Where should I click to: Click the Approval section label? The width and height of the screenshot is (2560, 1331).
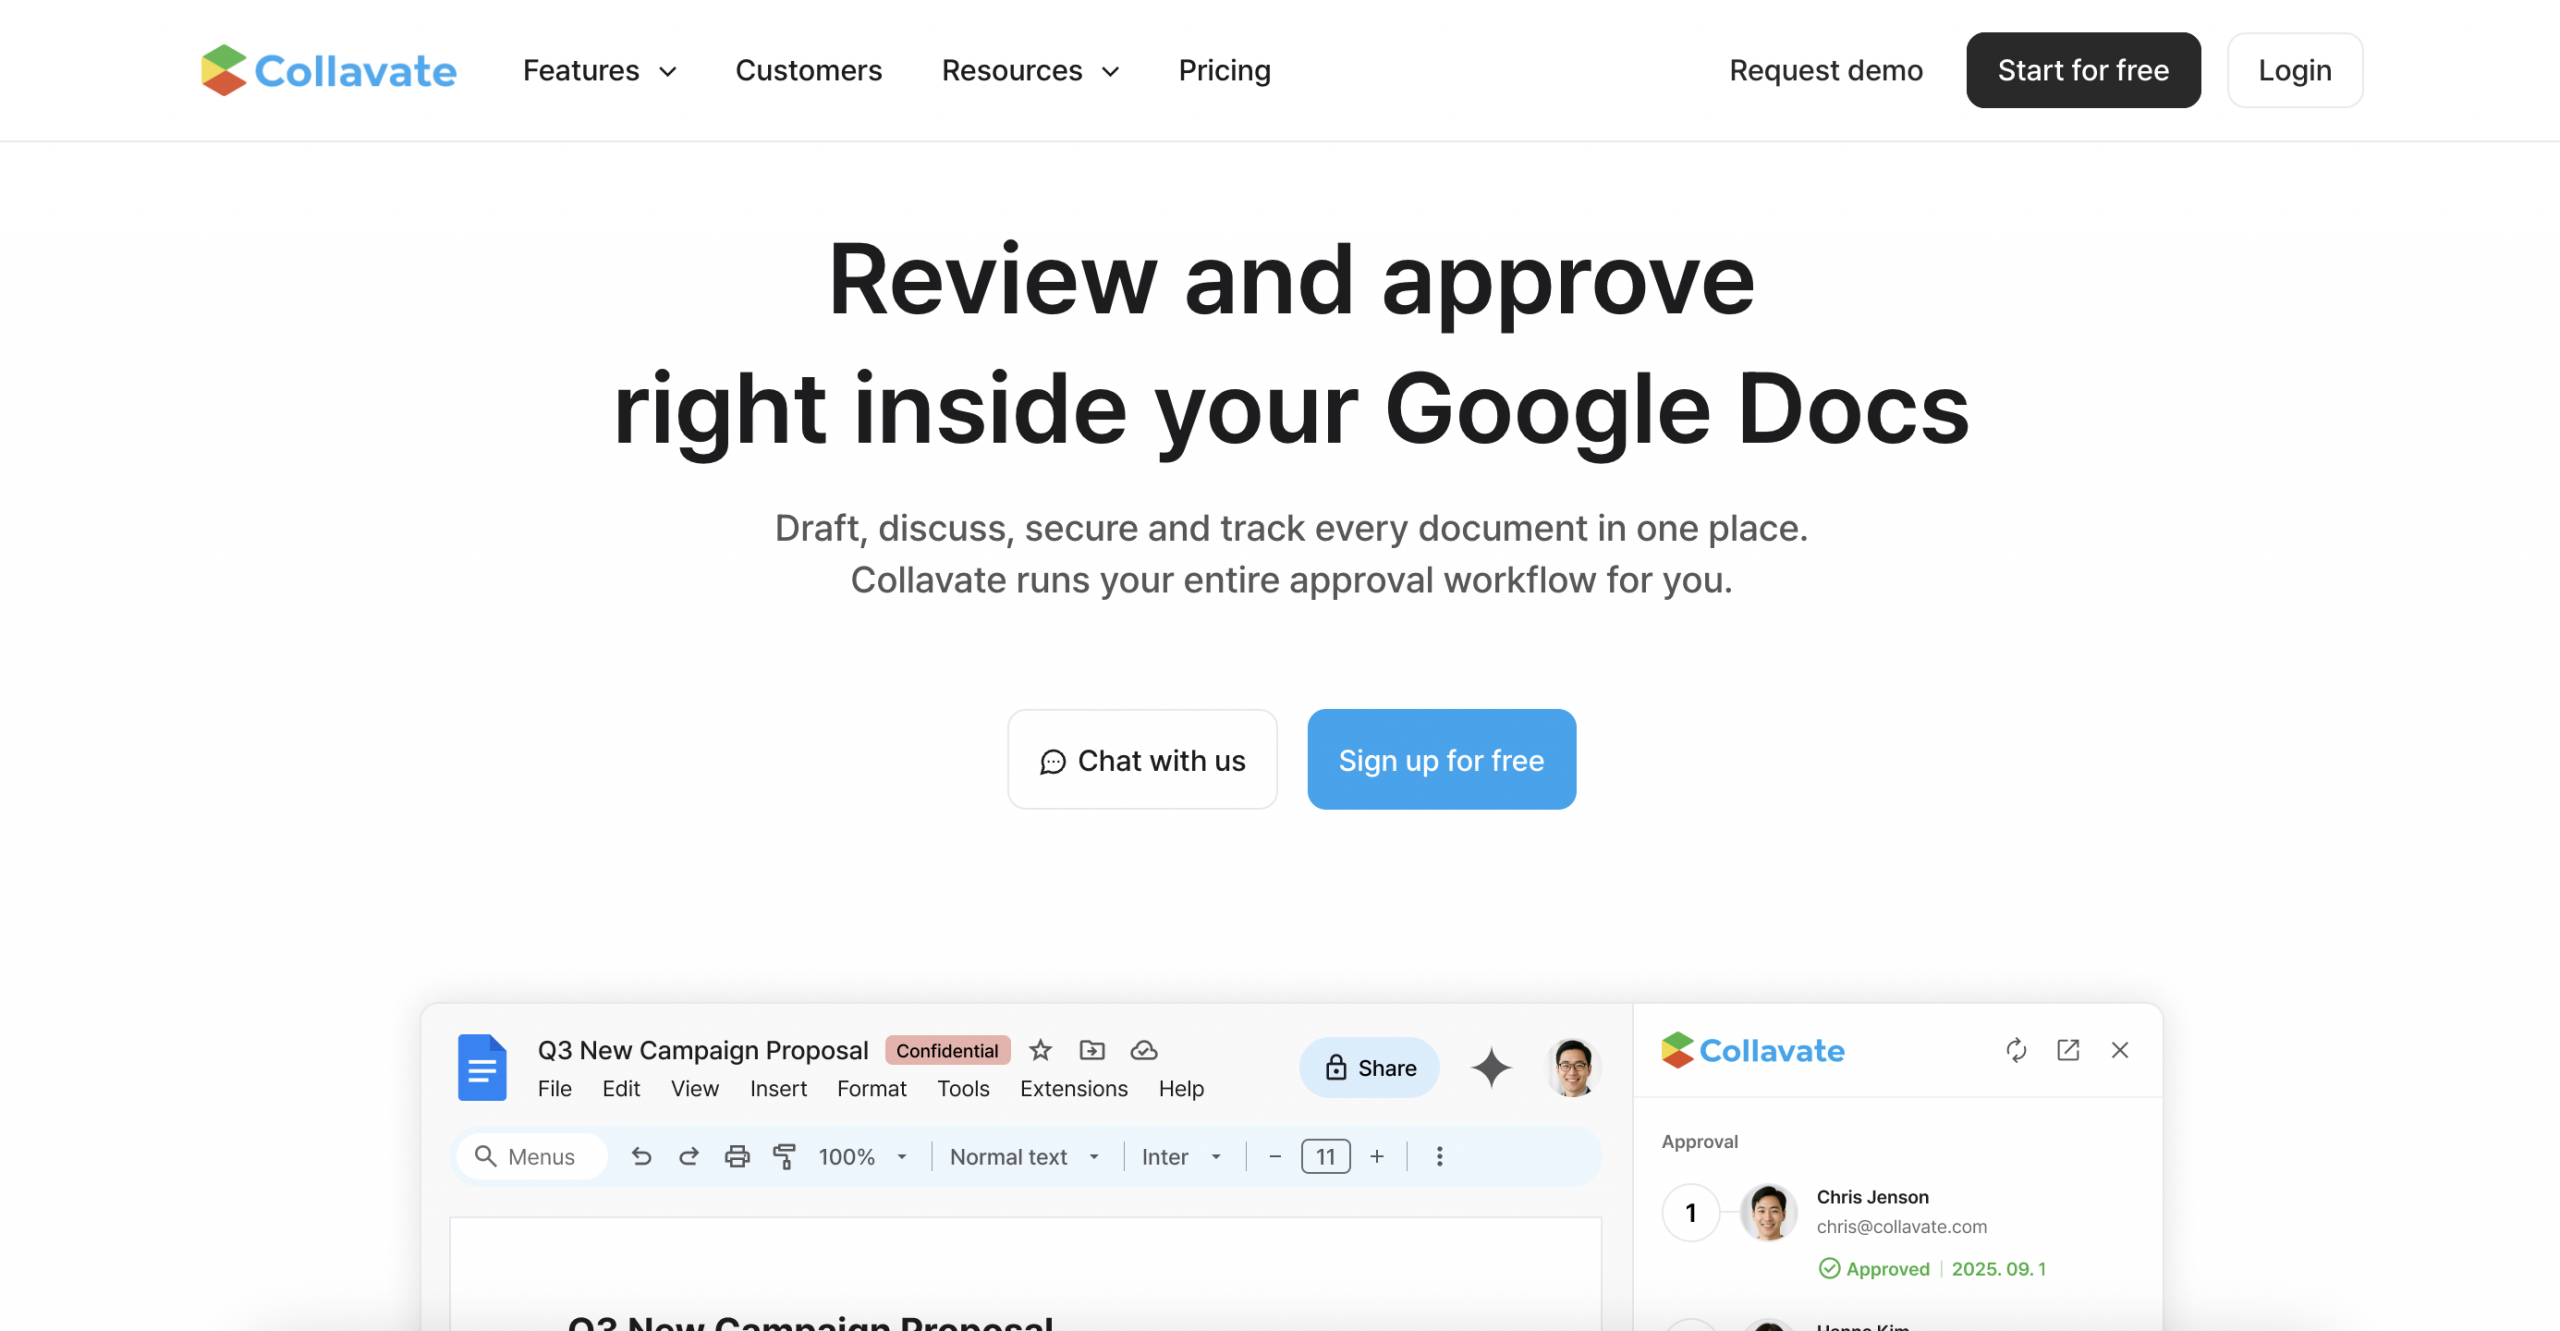1700,1142
